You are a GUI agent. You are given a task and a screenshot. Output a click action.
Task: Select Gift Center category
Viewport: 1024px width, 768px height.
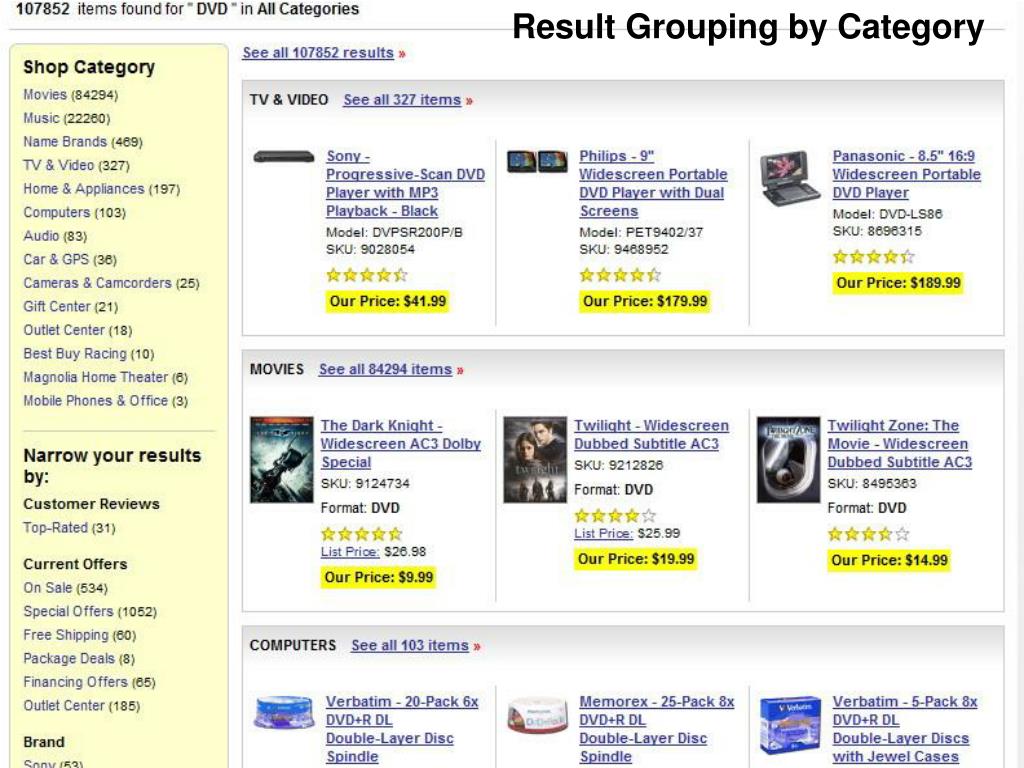pyautogui.click(x=71, y=306)
